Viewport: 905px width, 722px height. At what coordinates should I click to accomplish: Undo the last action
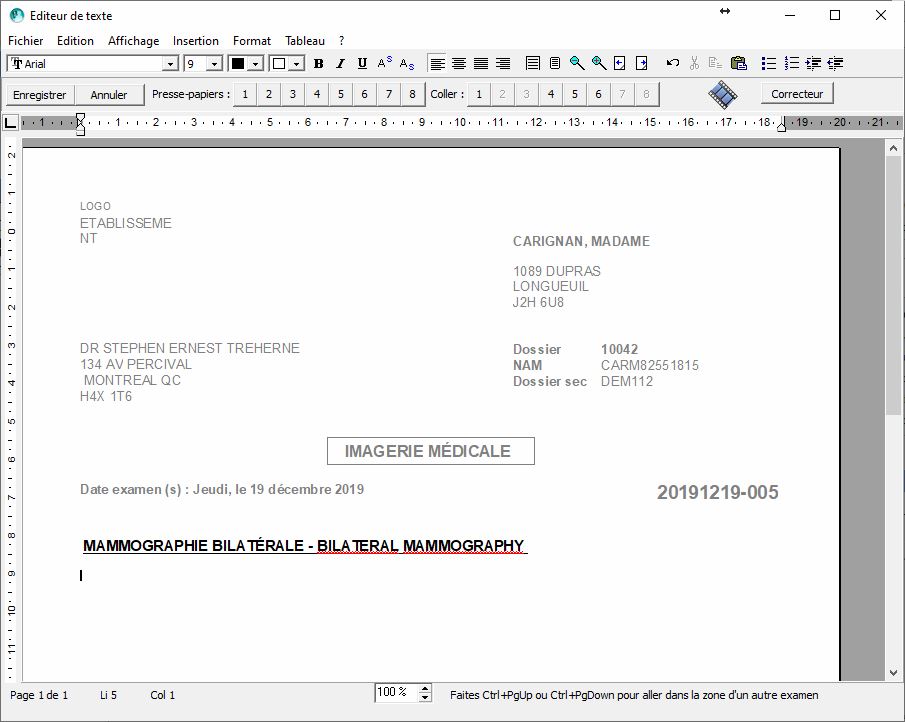click(x=672, y=63)
